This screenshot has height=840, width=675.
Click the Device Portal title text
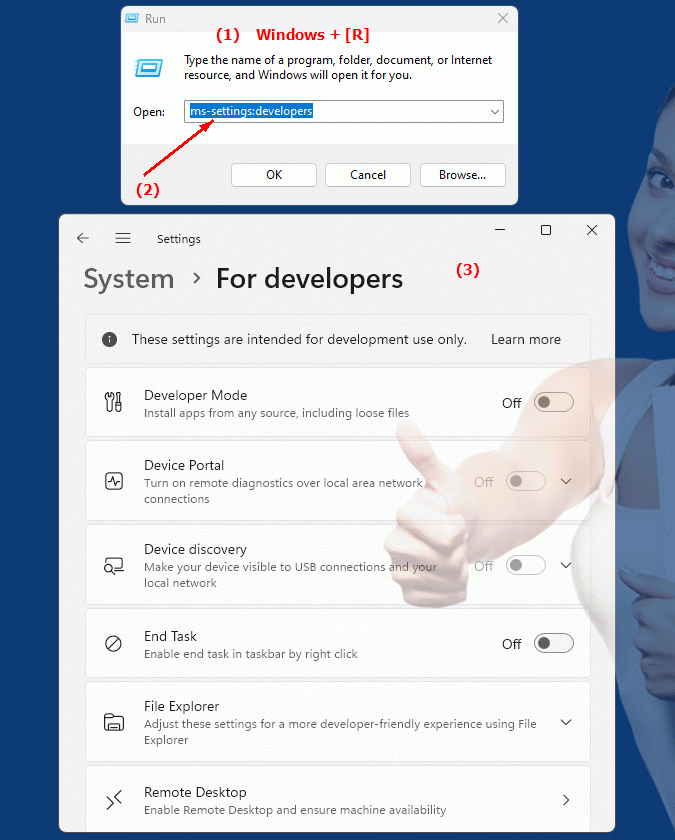click(x=184, y=466)
